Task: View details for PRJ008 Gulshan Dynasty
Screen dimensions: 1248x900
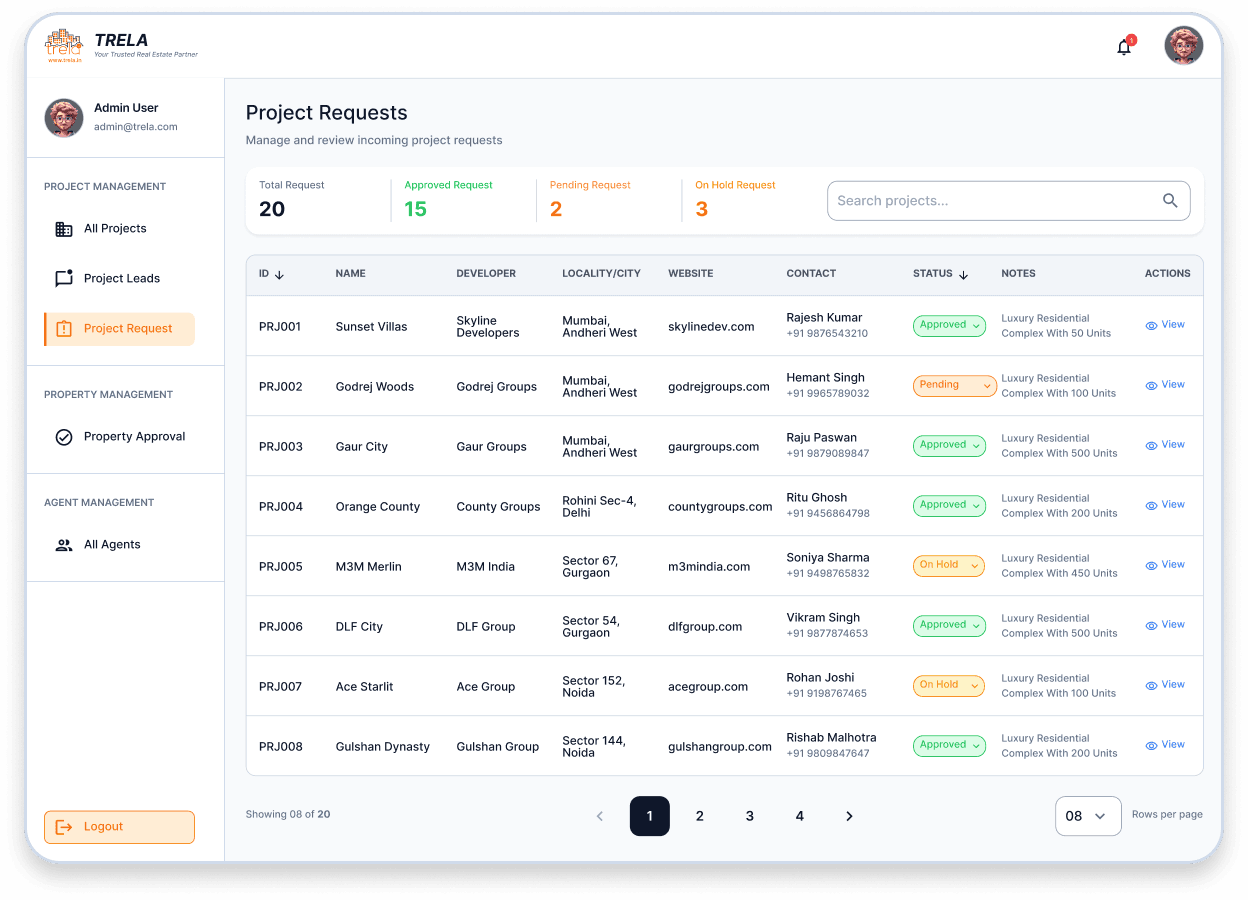Action: click(1165, 745)
